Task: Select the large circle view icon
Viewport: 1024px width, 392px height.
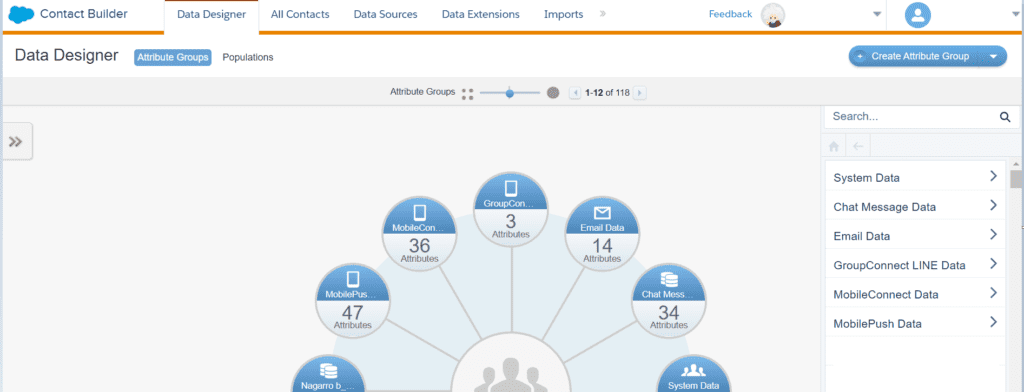Action: (x=553, y=93)
